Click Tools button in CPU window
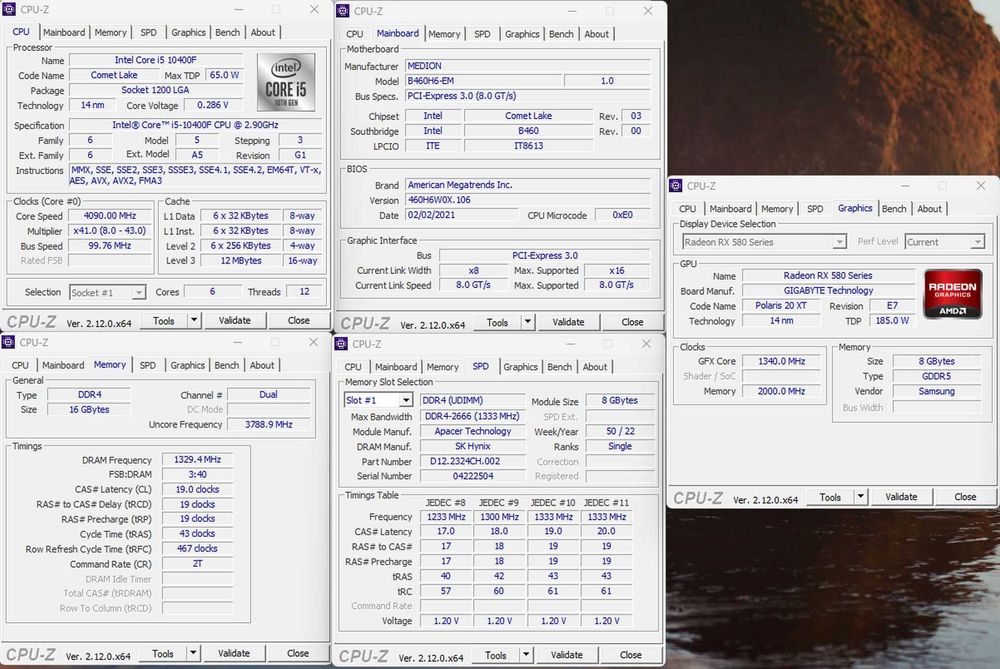The height and width of the screenshot is (669, 1000). pyautogui.click(x=163, y=320)
